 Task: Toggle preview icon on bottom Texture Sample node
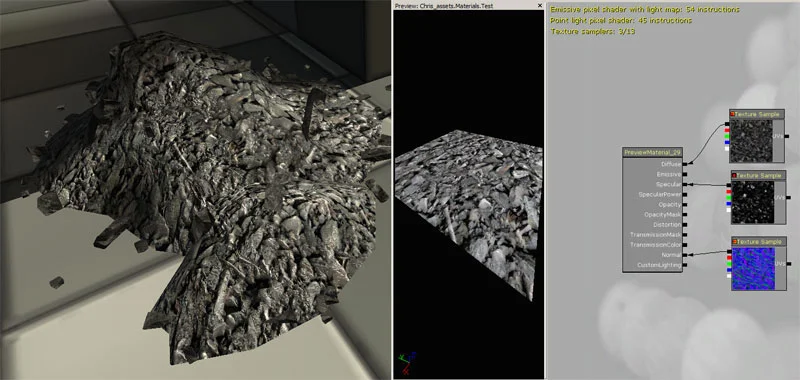(x=735, y=241)
